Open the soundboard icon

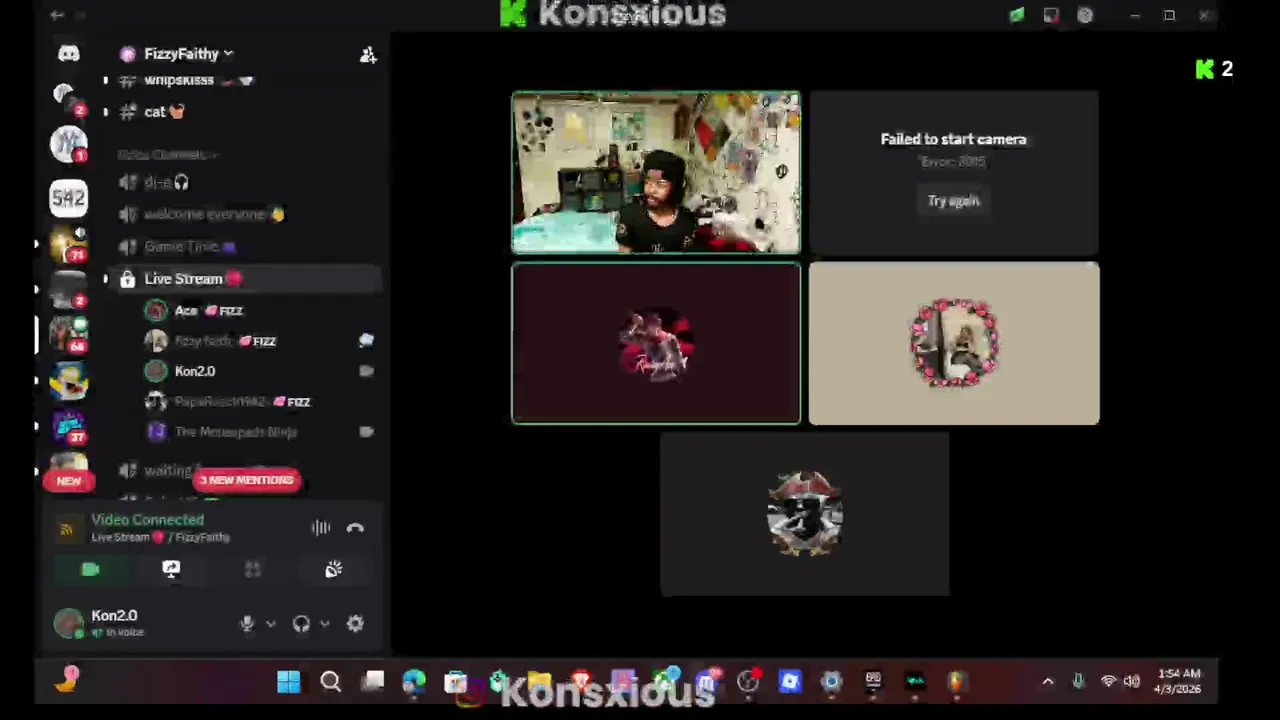tap(333, 569)
